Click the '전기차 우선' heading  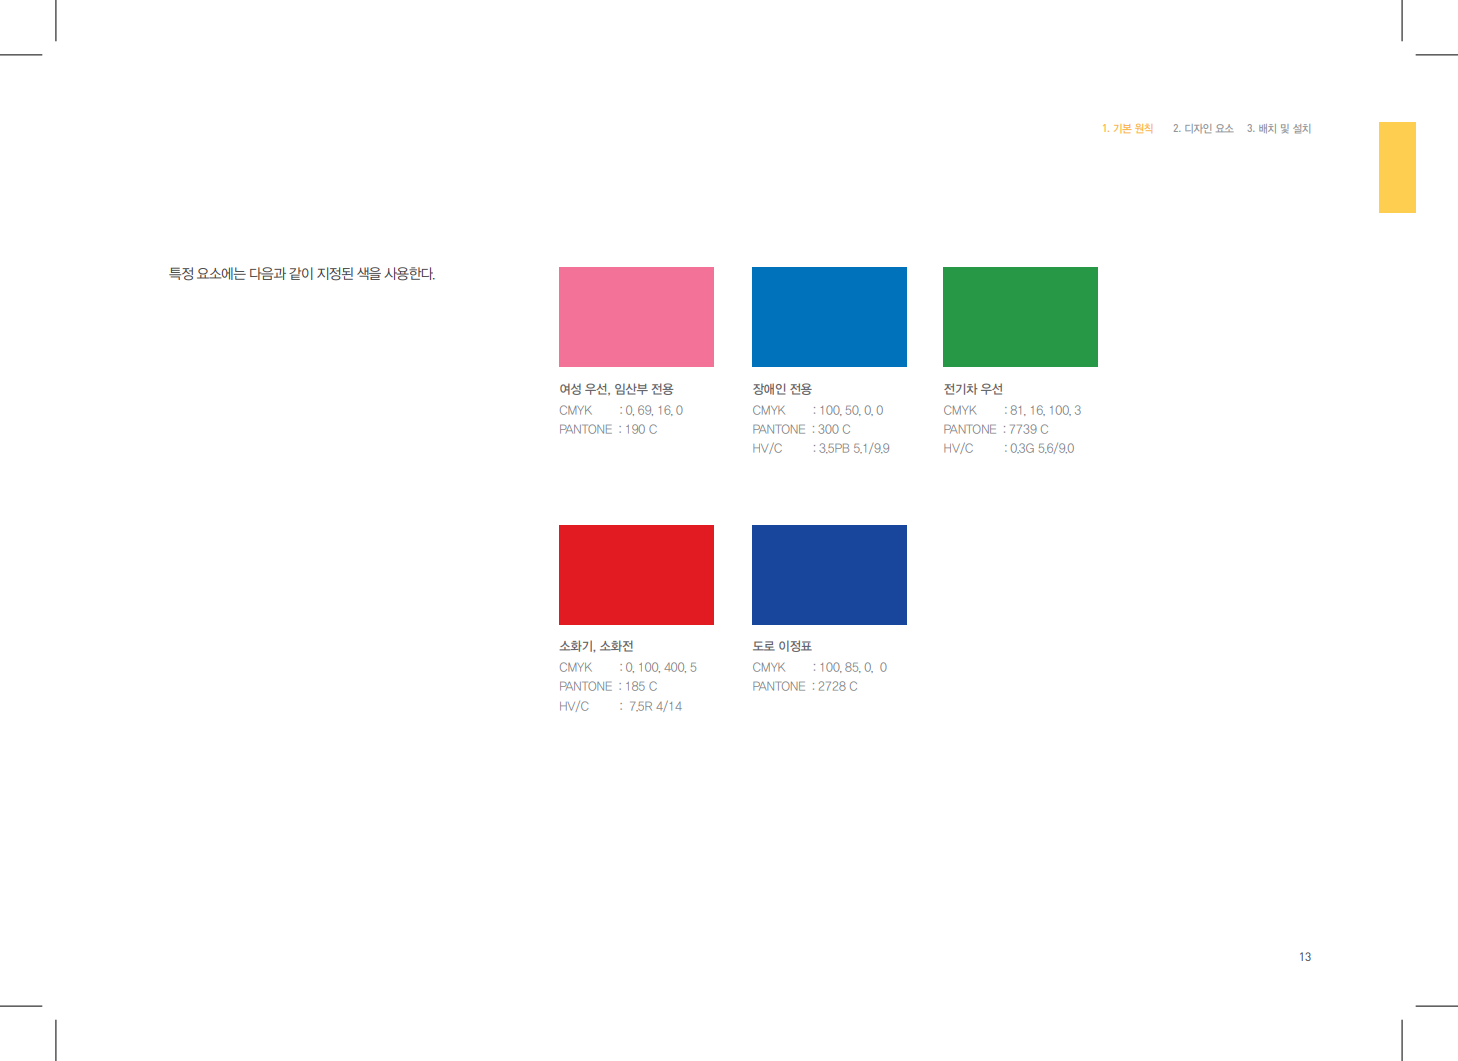(x=973, y=389)
